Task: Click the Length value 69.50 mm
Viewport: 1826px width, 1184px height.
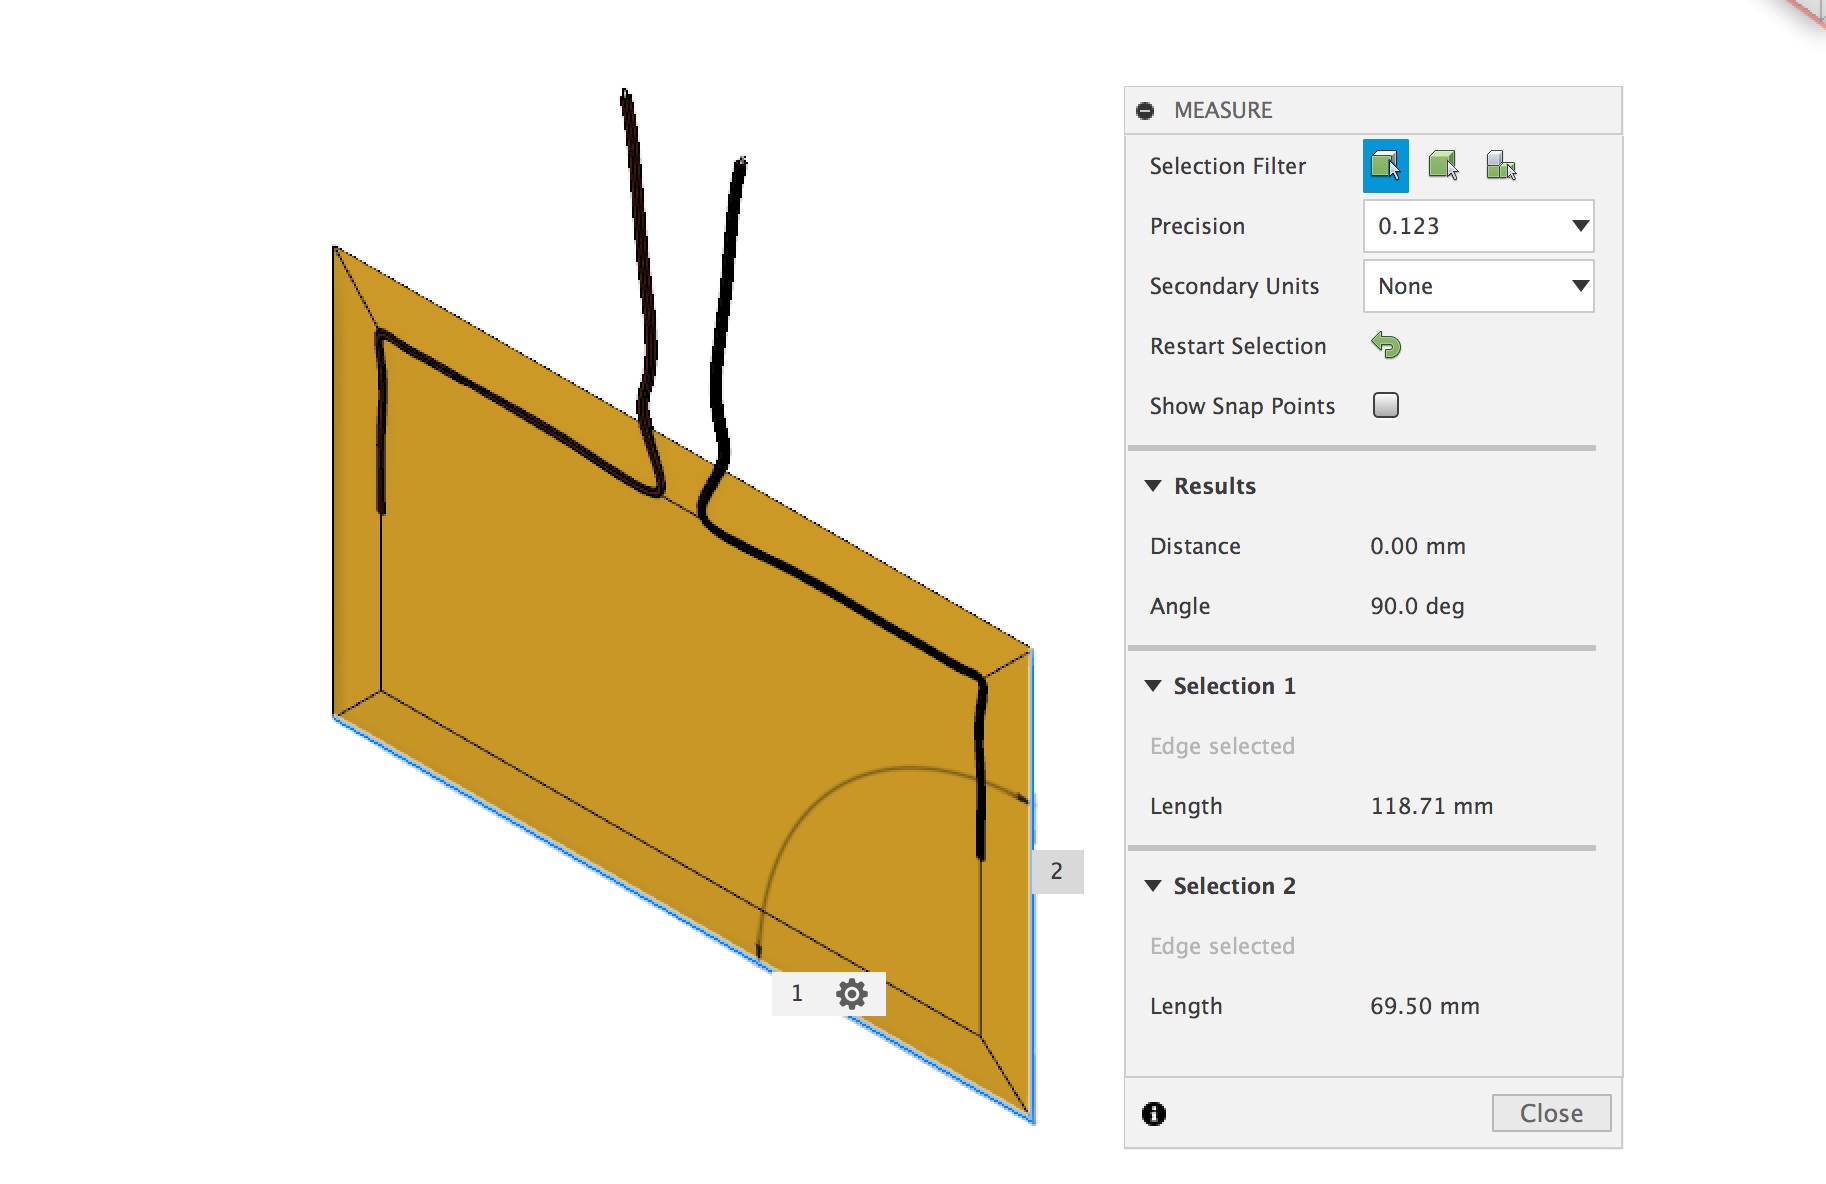Action: [1425, 1006]
